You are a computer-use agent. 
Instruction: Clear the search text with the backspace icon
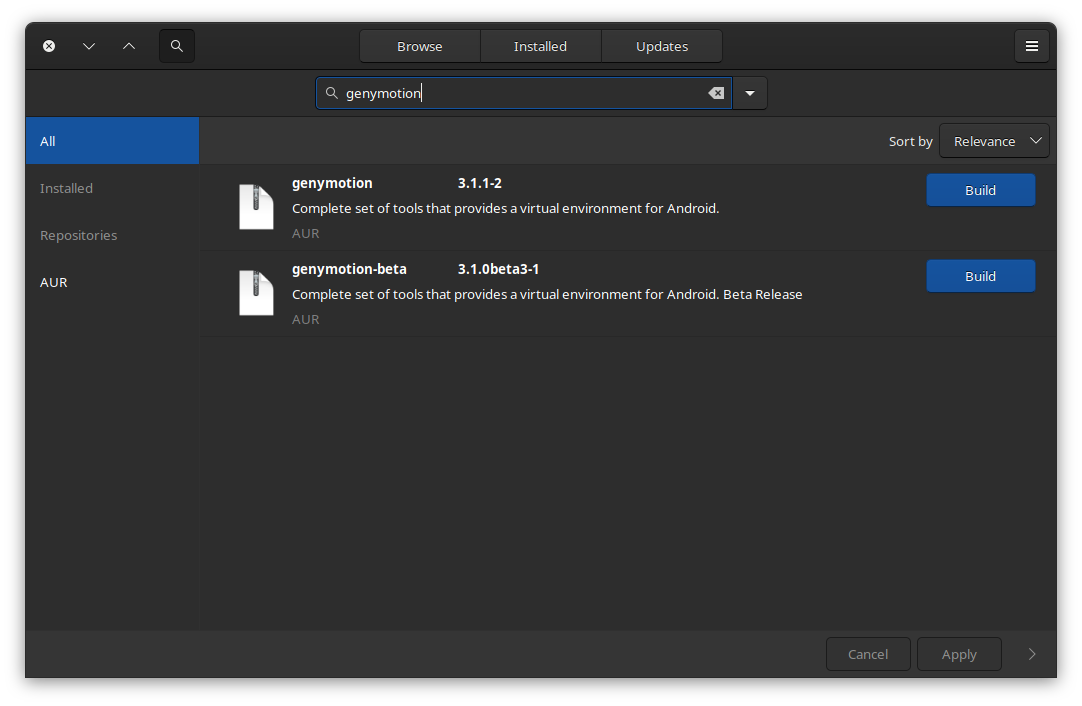(716, 93)
